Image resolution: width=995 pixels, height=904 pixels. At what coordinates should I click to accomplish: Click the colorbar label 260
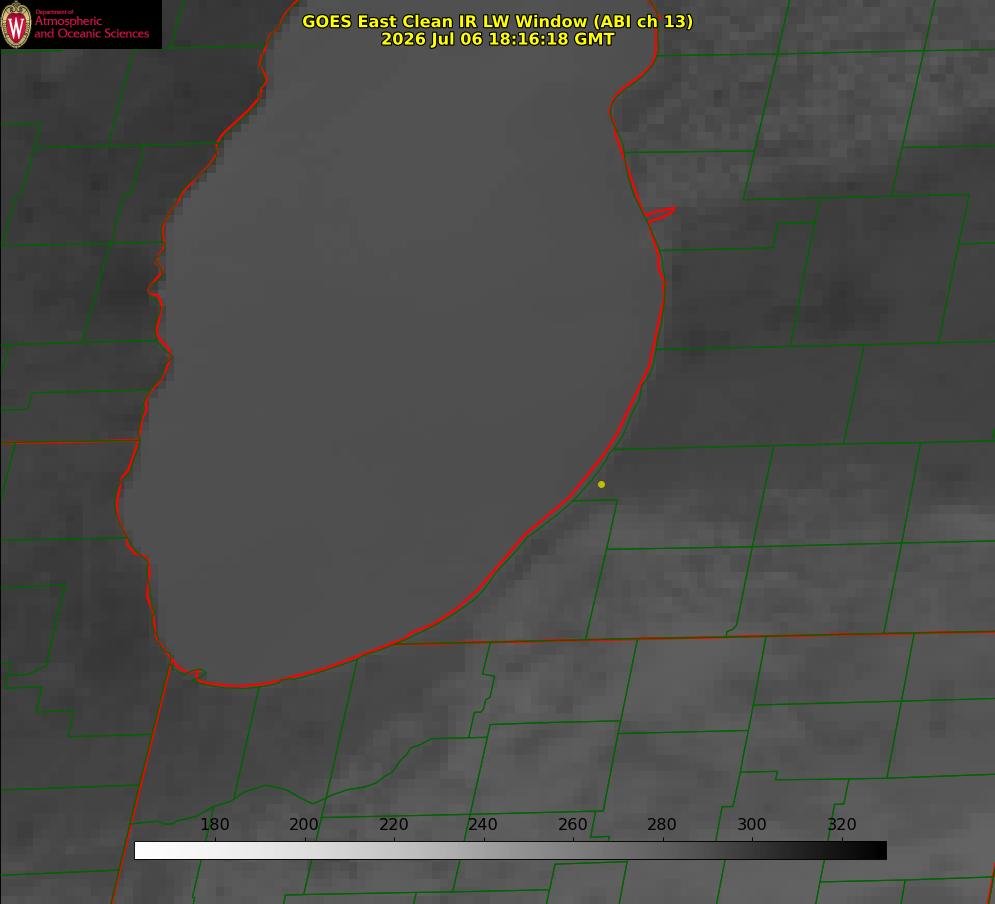[572, 824]
